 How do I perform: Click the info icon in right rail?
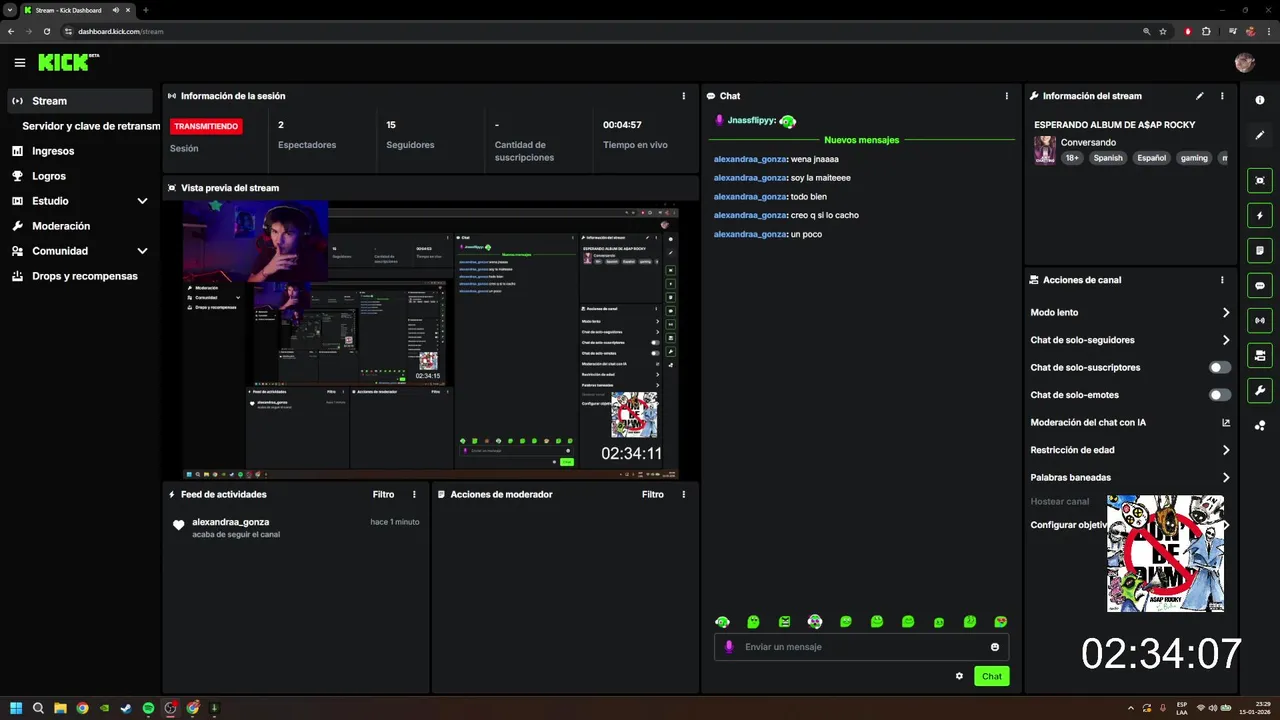click(1260, 100)
